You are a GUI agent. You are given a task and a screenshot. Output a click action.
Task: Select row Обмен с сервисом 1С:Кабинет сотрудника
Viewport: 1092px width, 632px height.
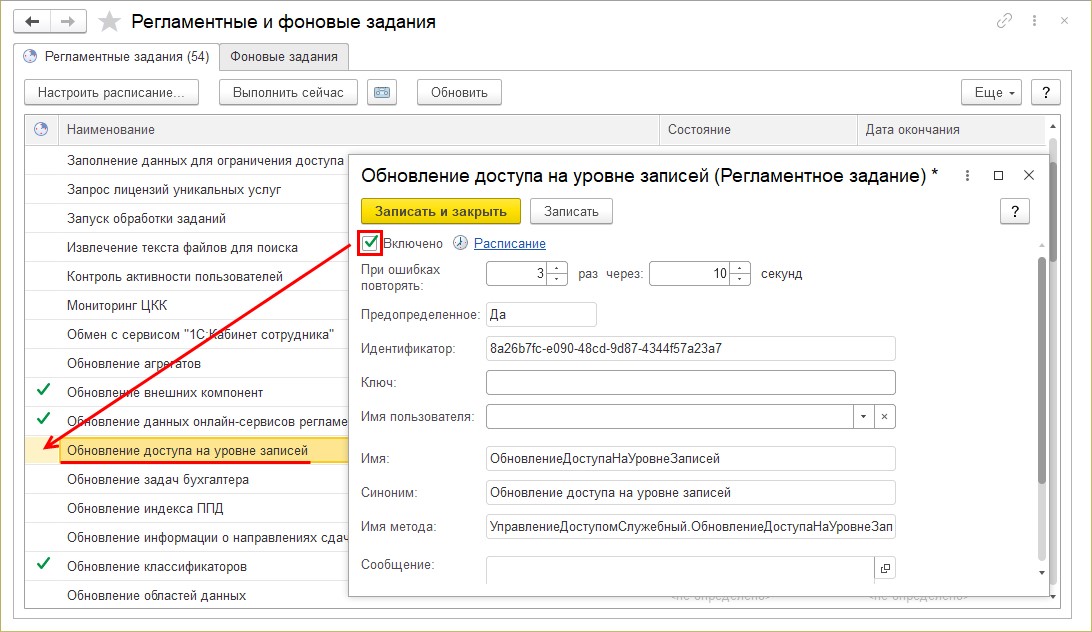[x=187, y=334]
